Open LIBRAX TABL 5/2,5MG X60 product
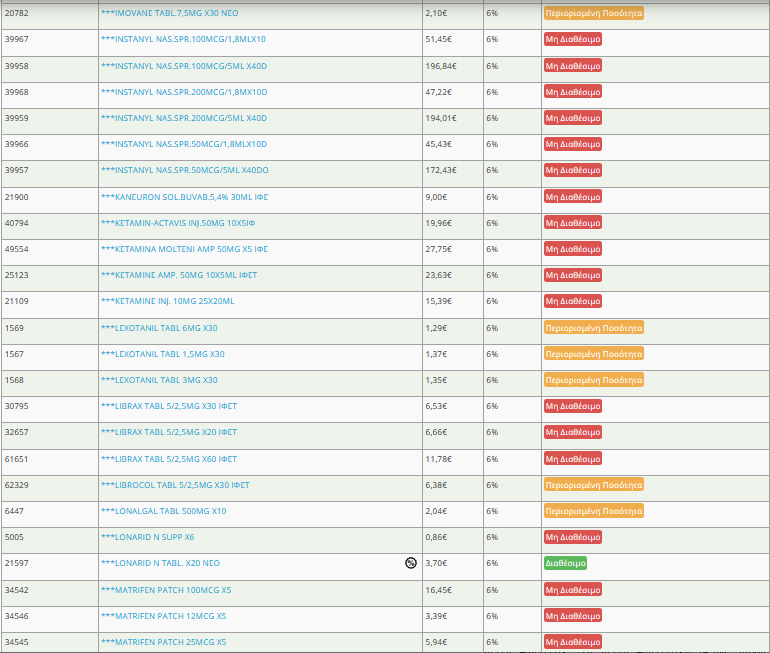The height and width of the screenshot is (653, 770). pos(168,459)
